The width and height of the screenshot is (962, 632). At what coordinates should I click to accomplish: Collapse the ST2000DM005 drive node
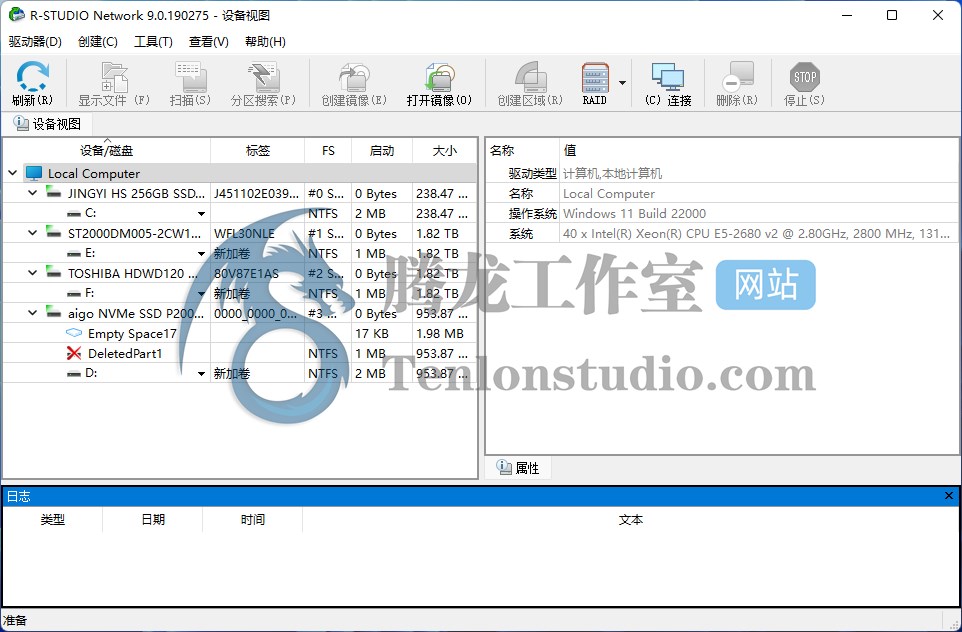pyautogui.click(x=33, y=233)
